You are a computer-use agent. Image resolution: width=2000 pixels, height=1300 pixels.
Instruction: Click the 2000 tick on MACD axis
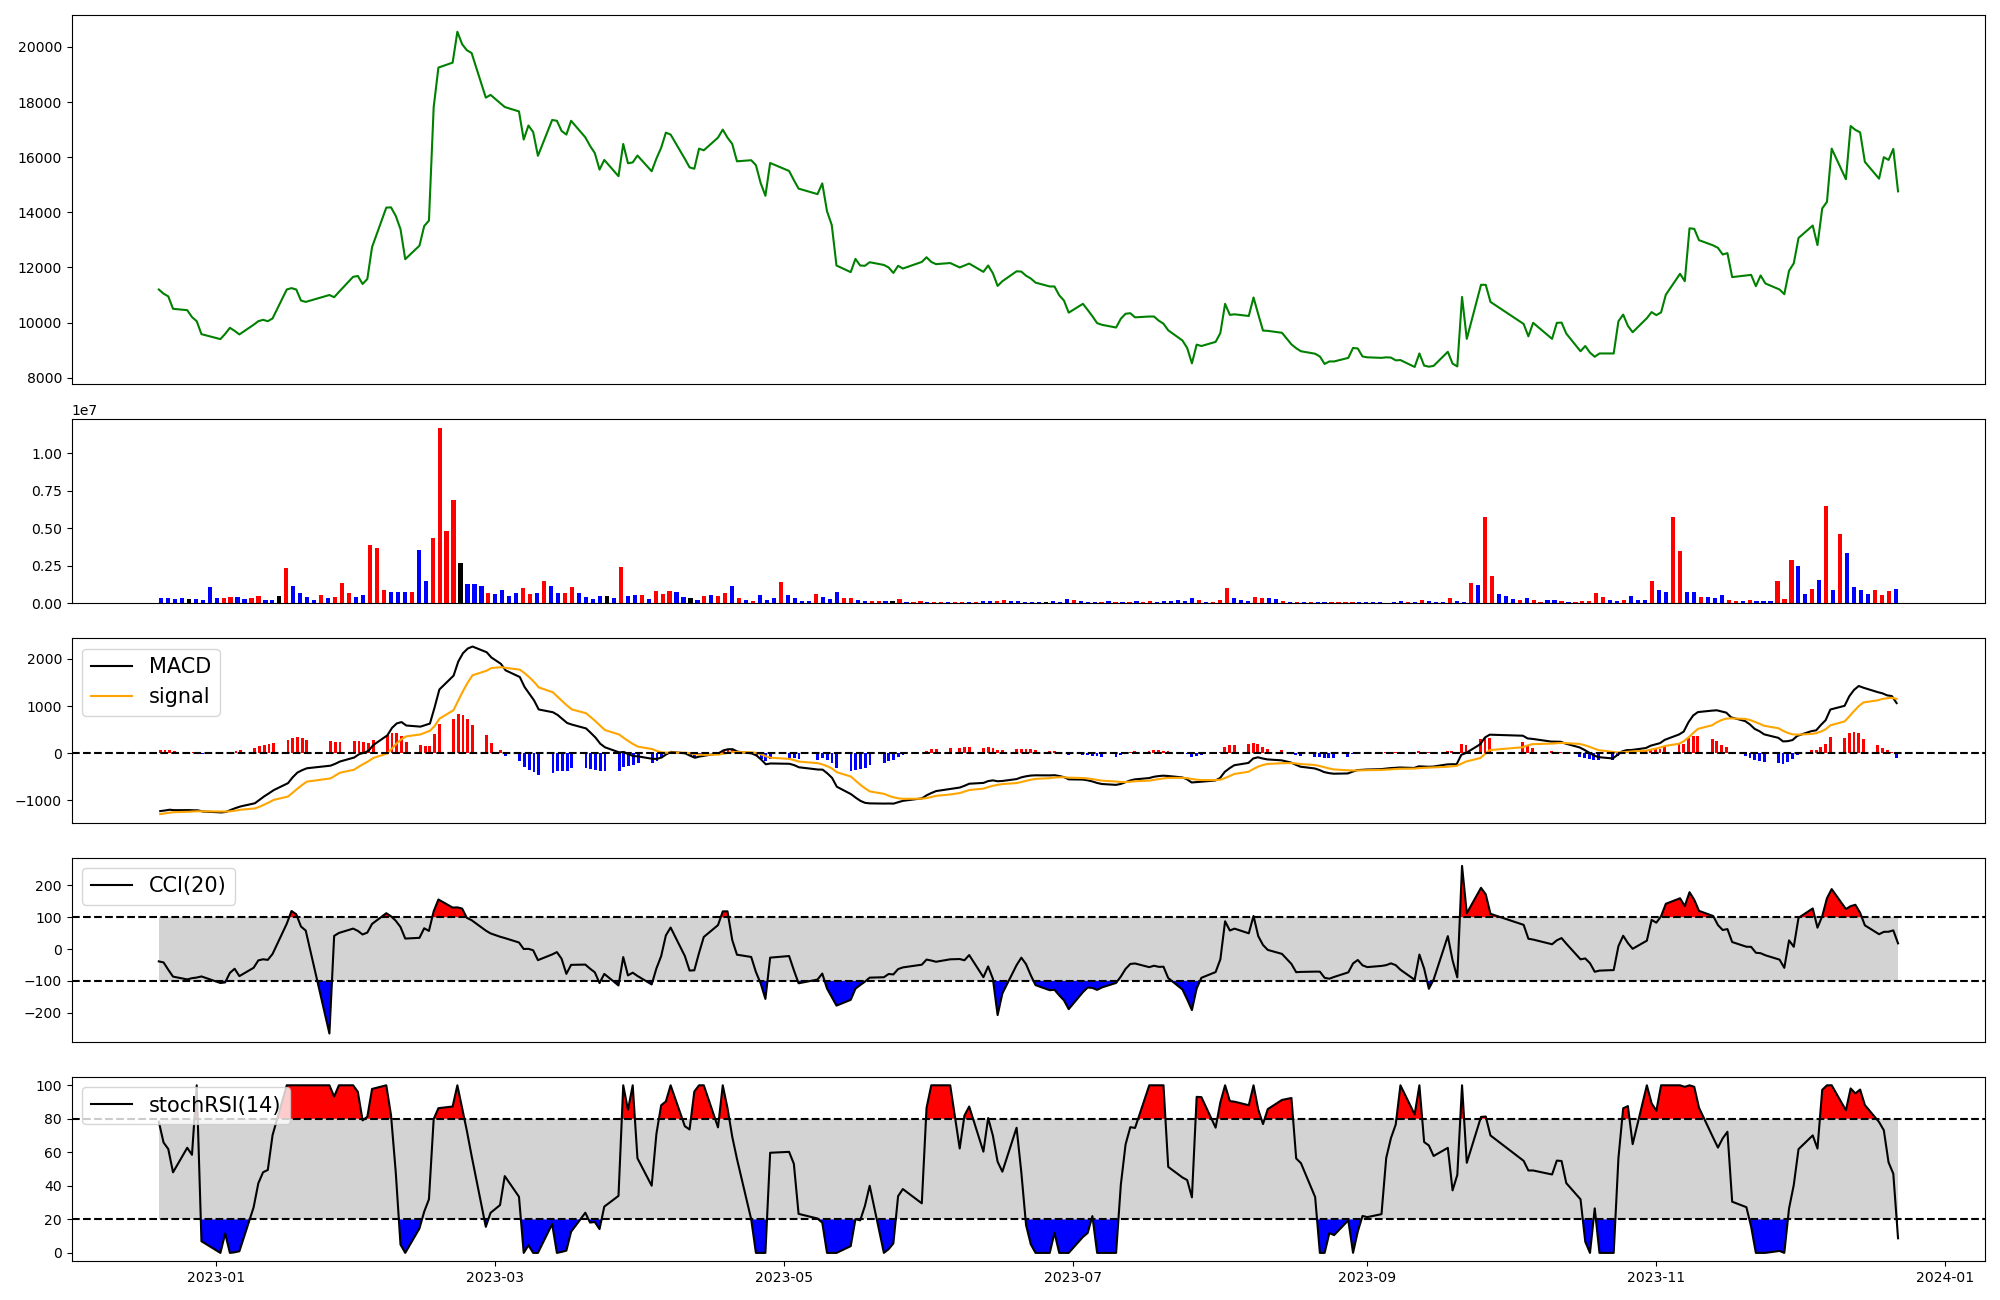click(x=44, y=659)
